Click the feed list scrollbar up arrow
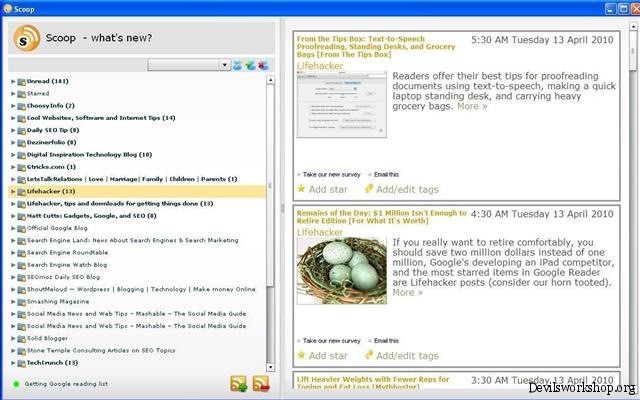 [270, 80]
